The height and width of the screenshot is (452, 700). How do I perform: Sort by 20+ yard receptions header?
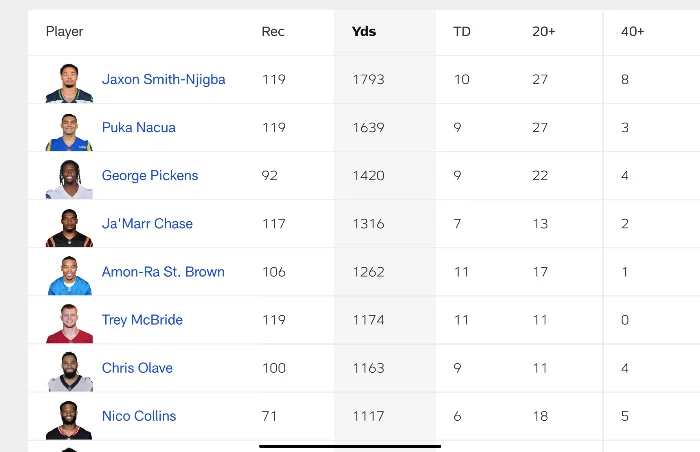point(544,32)
